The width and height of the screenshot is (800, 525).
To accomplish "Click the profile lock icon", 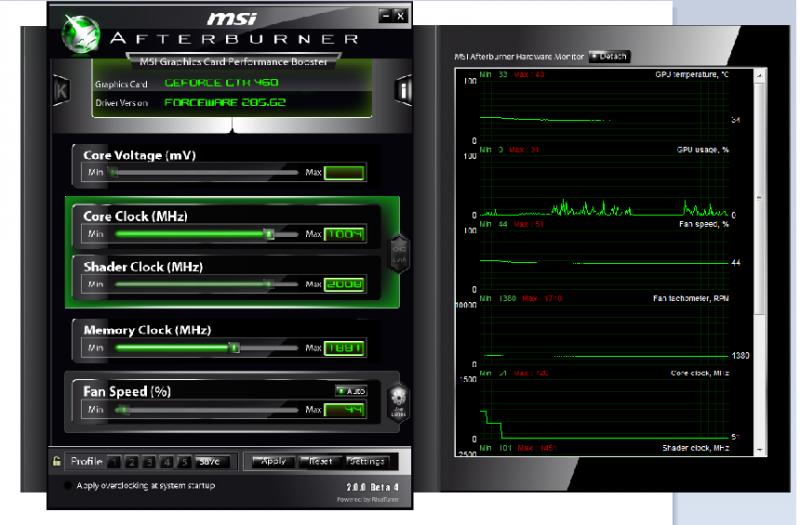I will (57, 461).
